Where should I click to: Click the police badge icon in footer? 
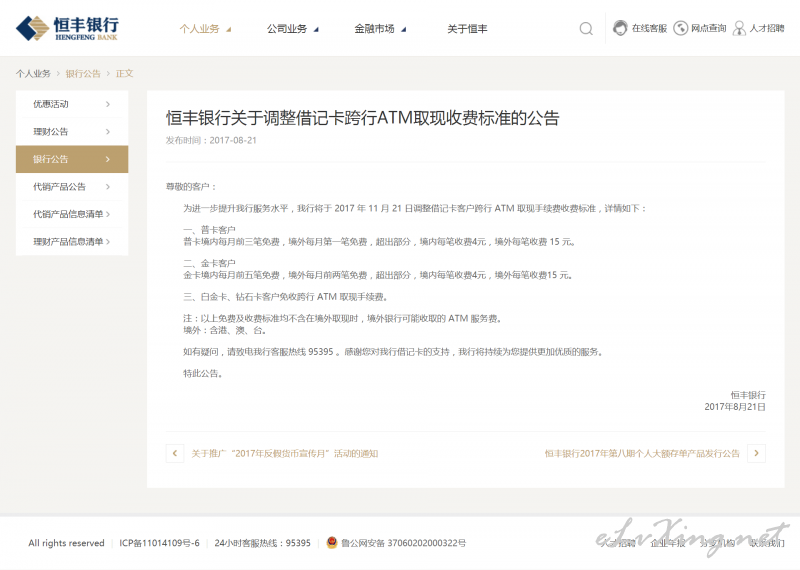(332, 542)
